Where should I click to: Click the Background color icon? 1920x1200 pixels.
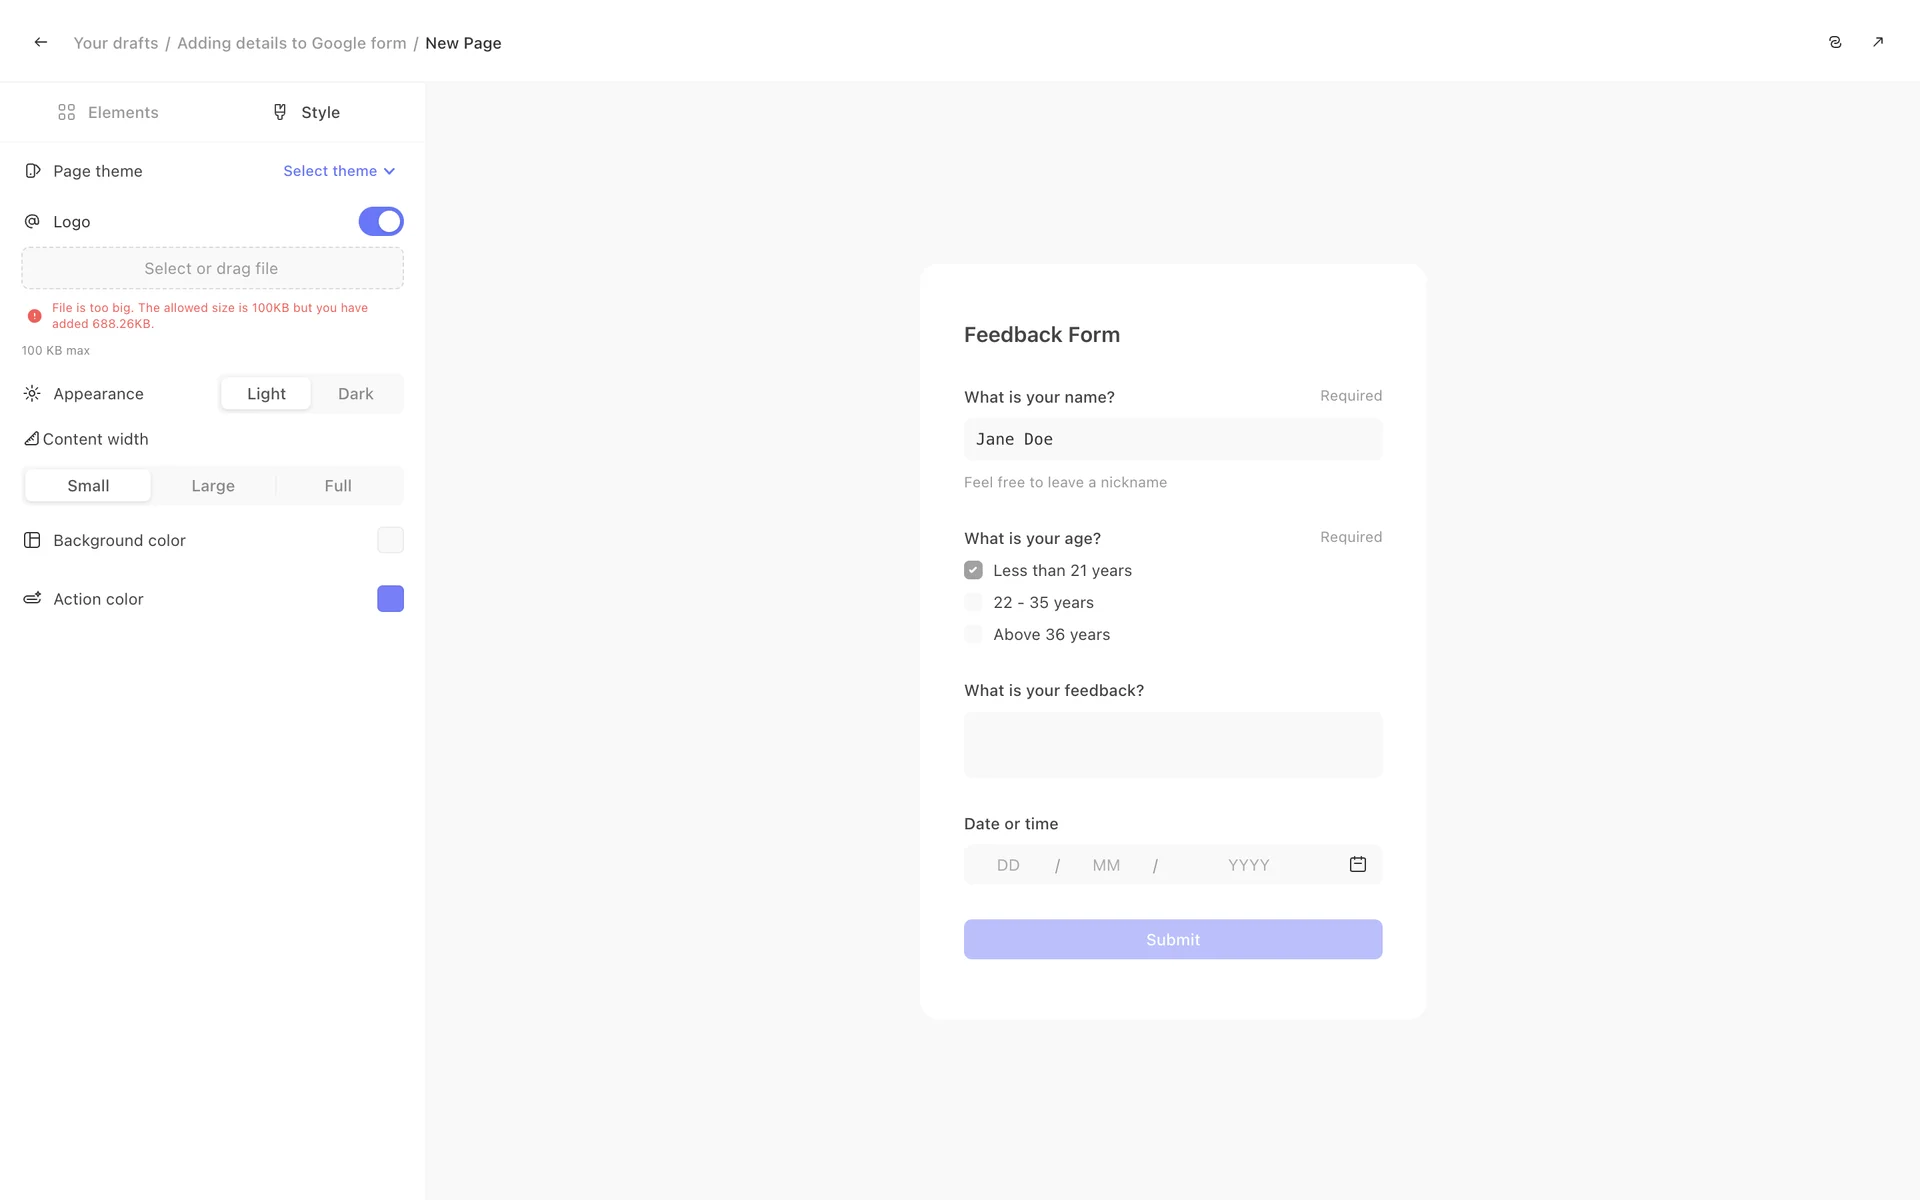tap(32, 540)
